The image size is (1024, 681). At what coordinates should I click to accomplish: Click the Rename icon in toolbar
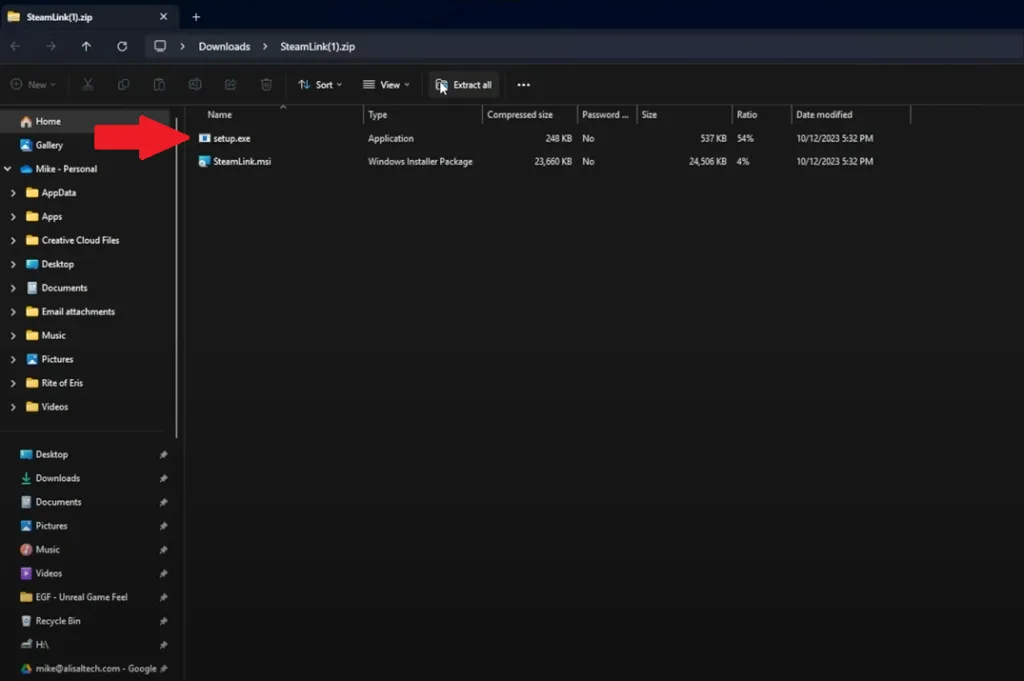click(195, 85)
